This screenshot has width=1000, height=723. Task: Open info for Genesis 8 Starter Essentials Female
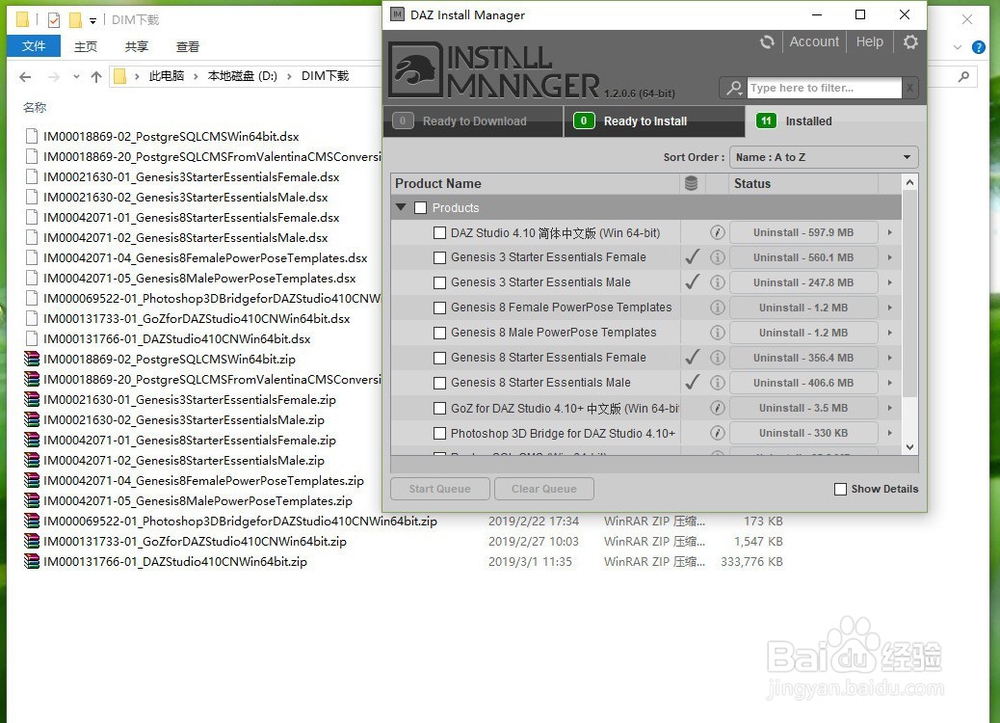pyautogui.click(x=717, y=358)
